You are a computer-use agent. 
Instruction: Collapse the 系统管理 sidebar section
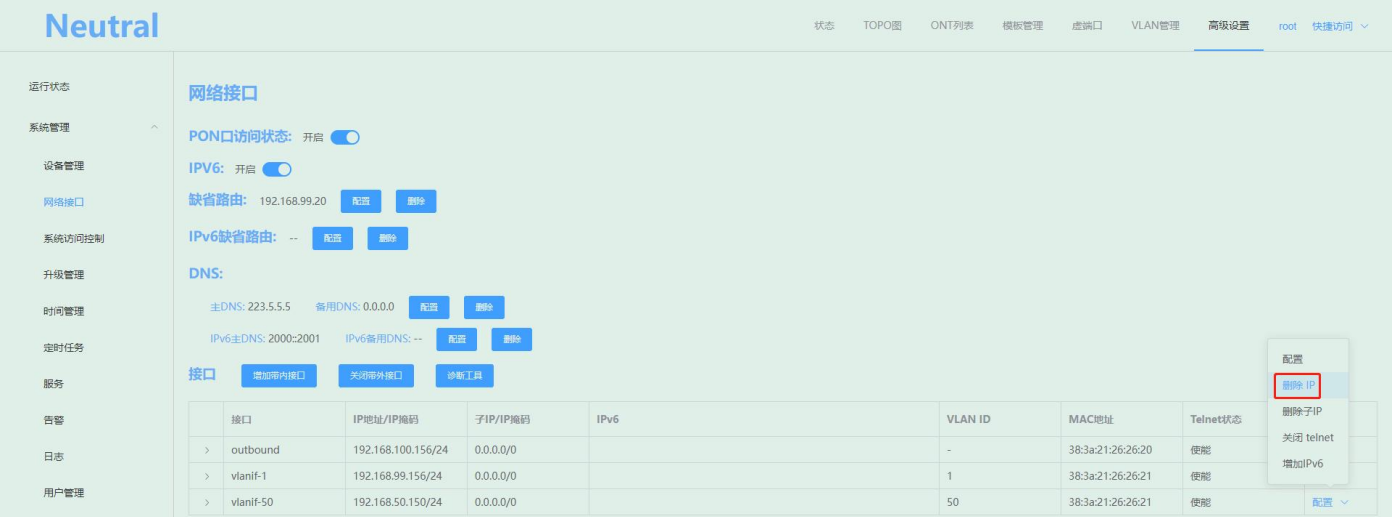(153, 127)
